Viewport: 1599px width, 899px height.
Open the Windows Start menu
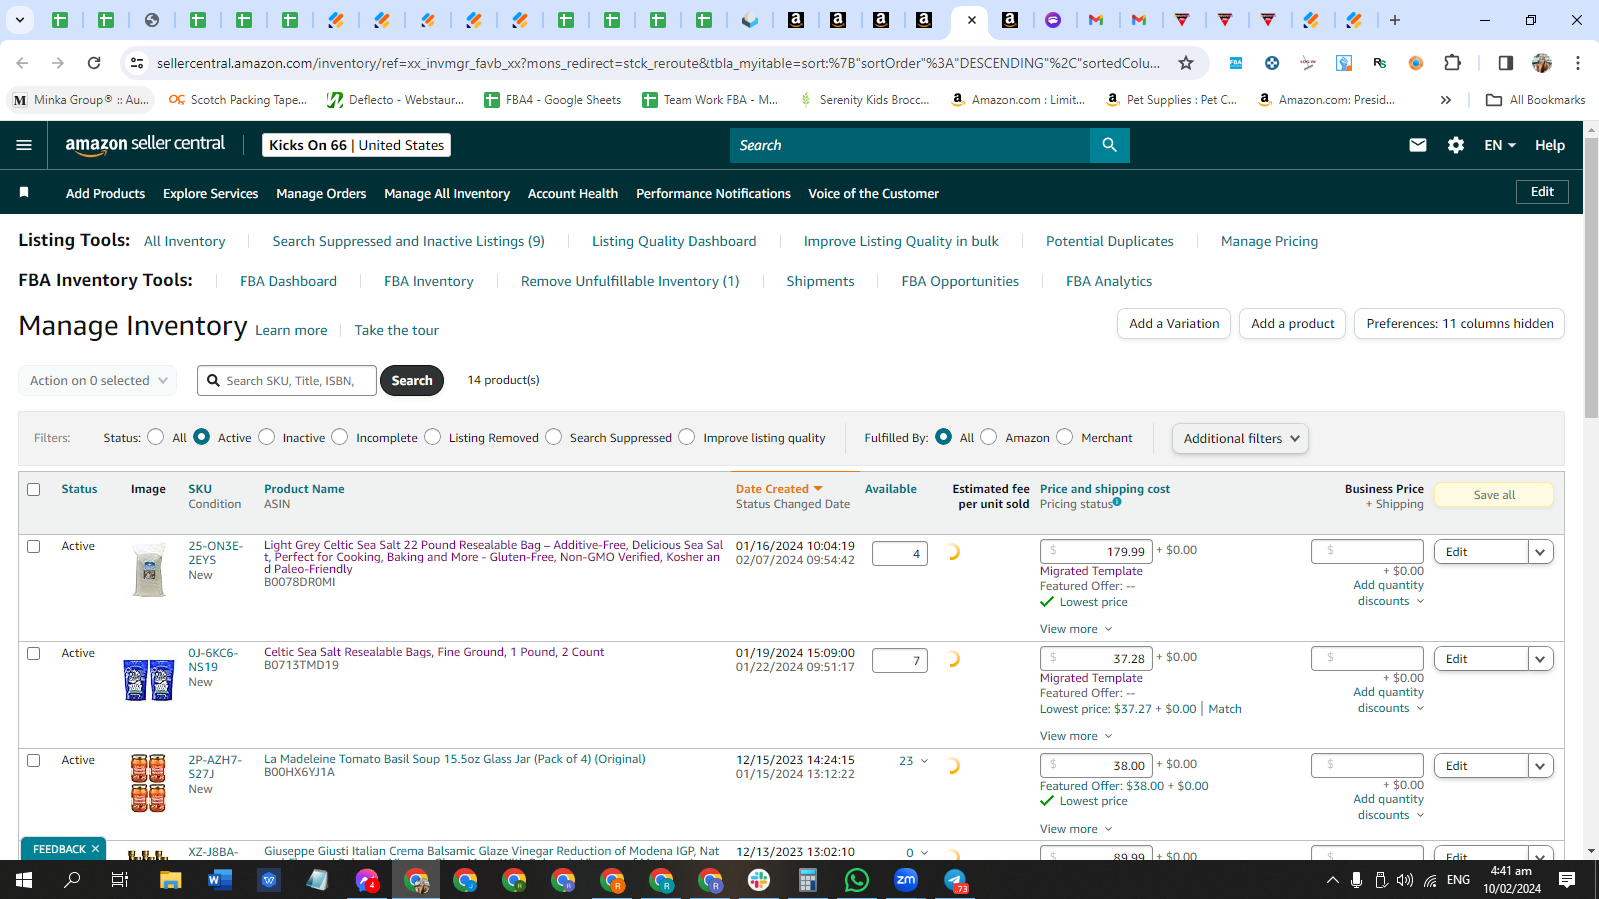coord(24,880)
